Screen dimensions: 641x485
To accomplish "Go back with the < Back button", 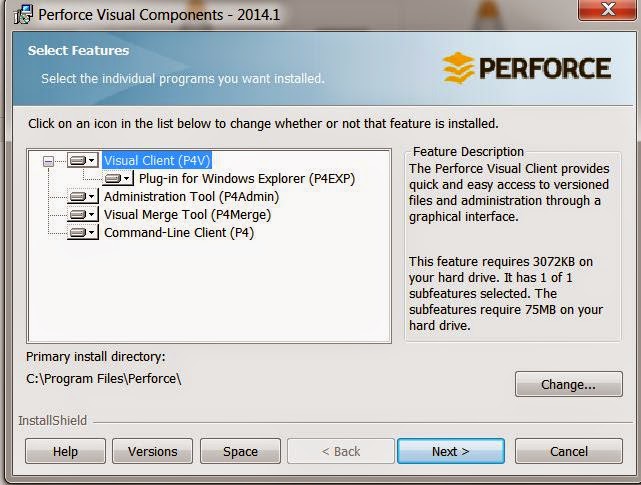I will [x=341, y=451].
